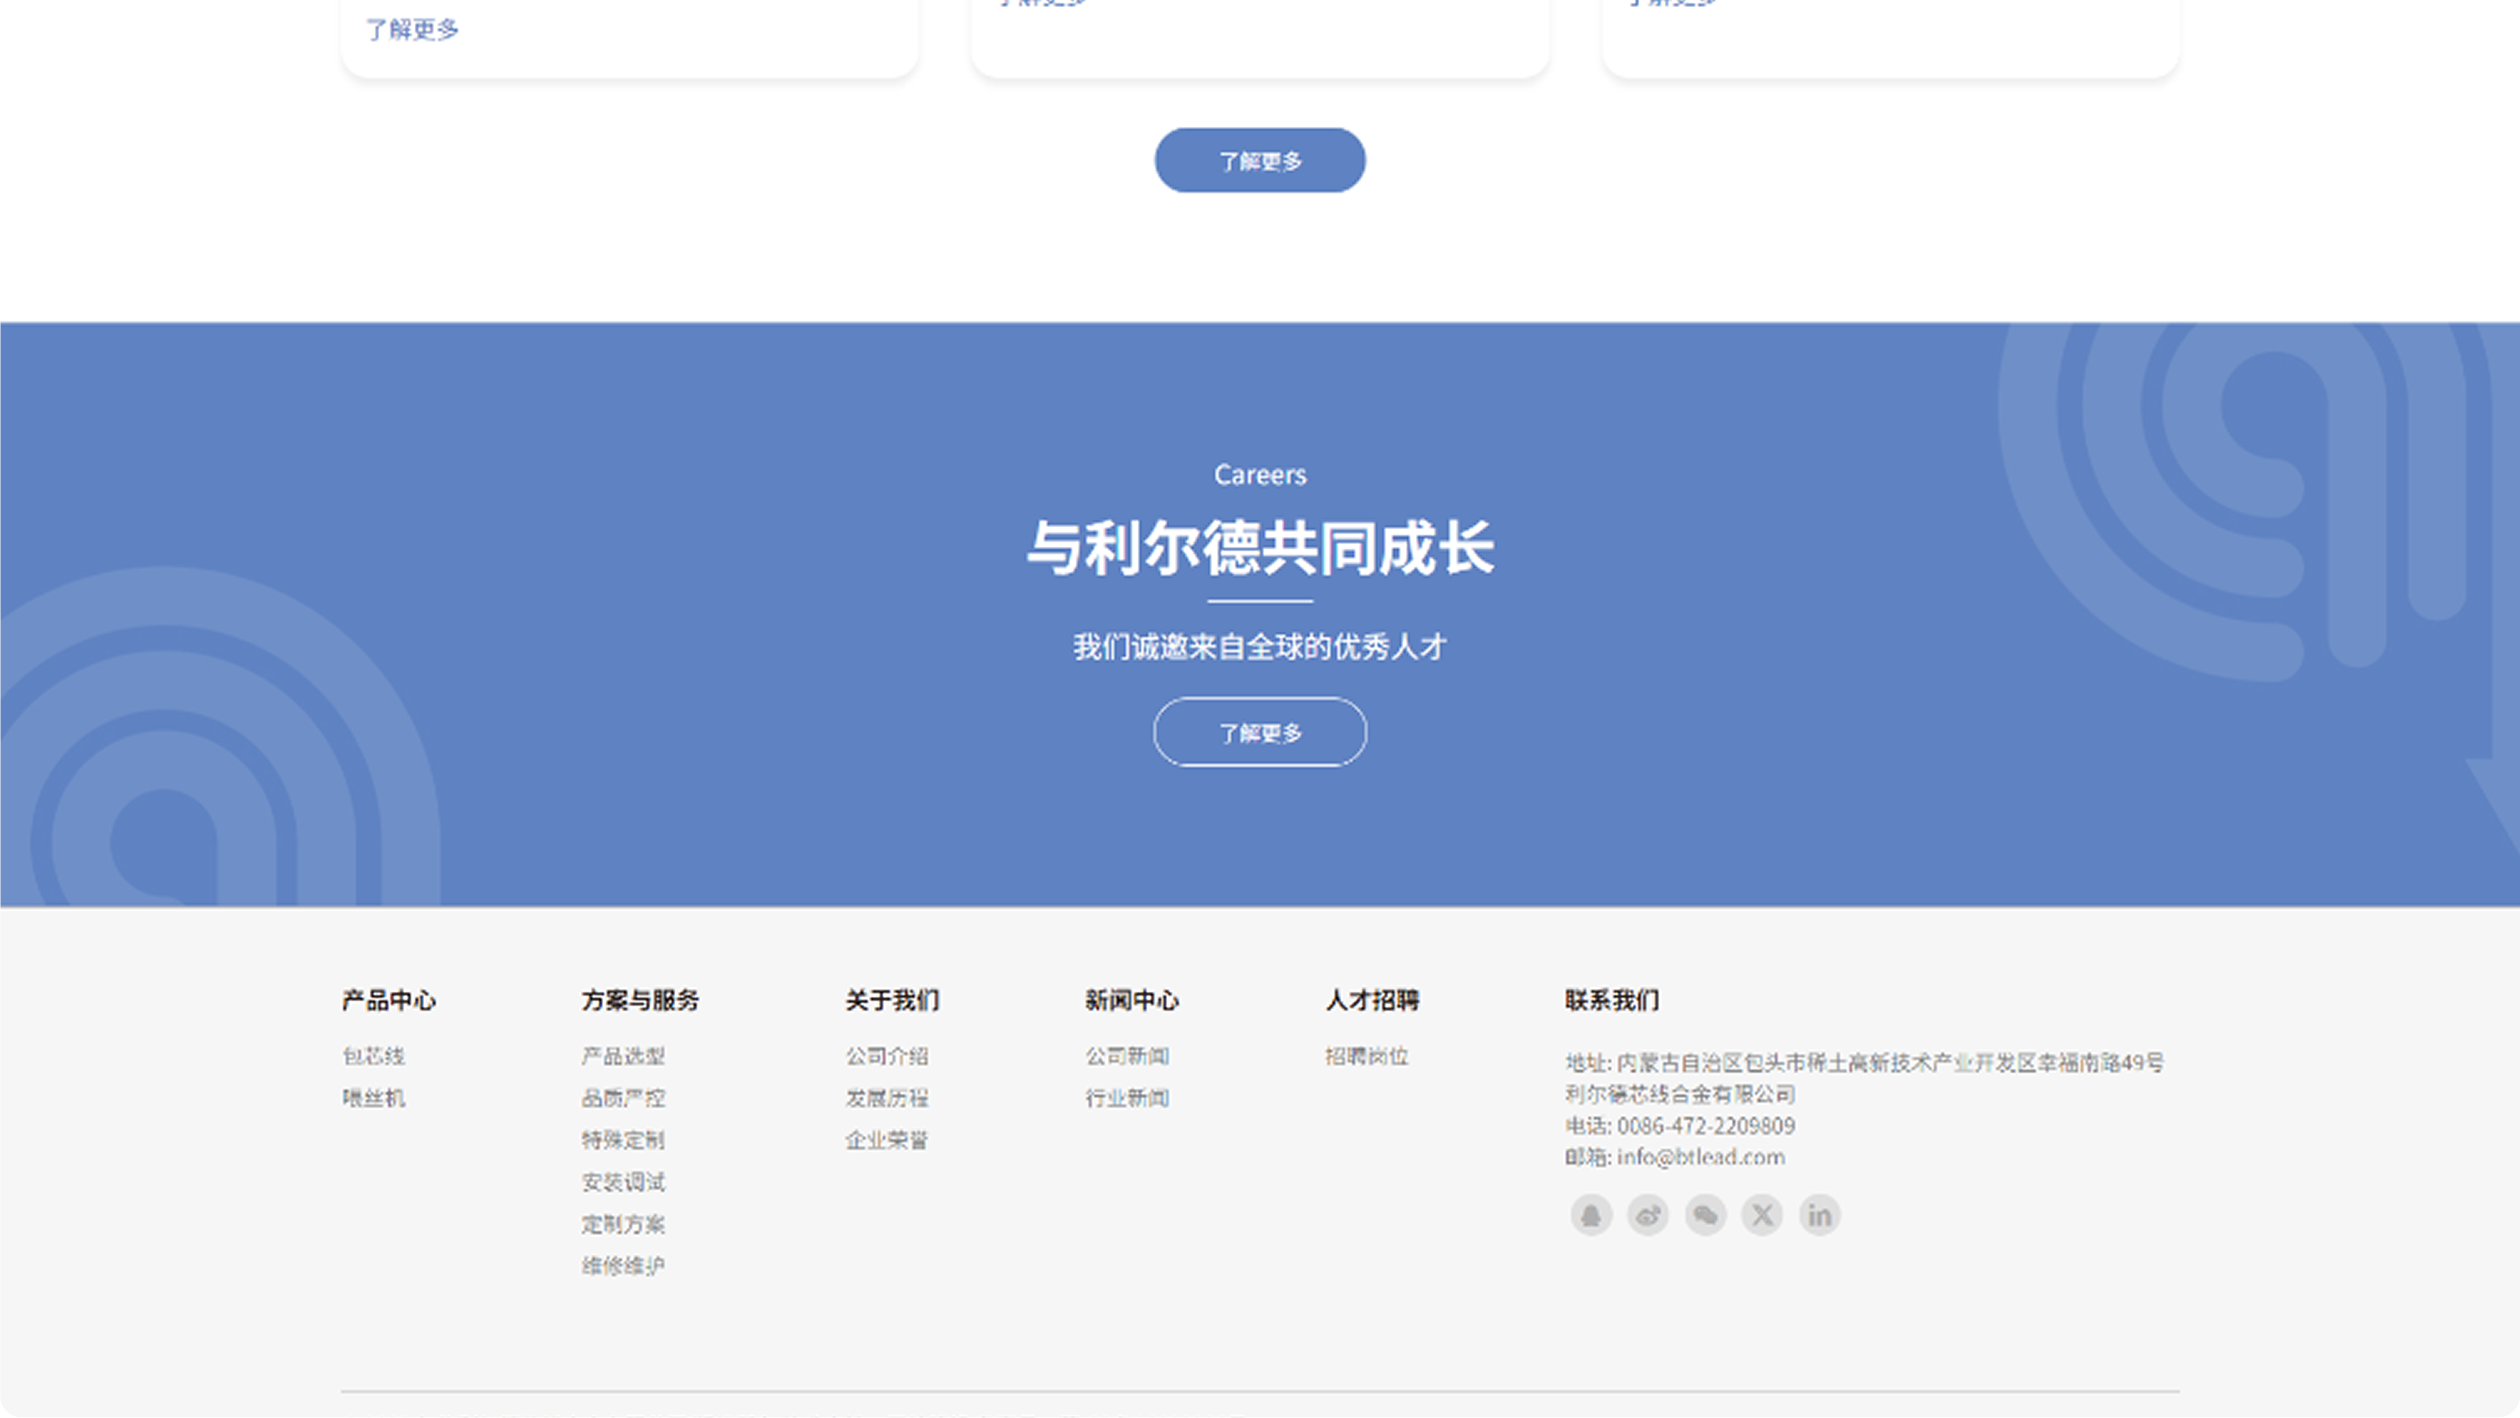2520x1418 pixels.
Task: Open the 品质严控 link
Action: 625,1098
